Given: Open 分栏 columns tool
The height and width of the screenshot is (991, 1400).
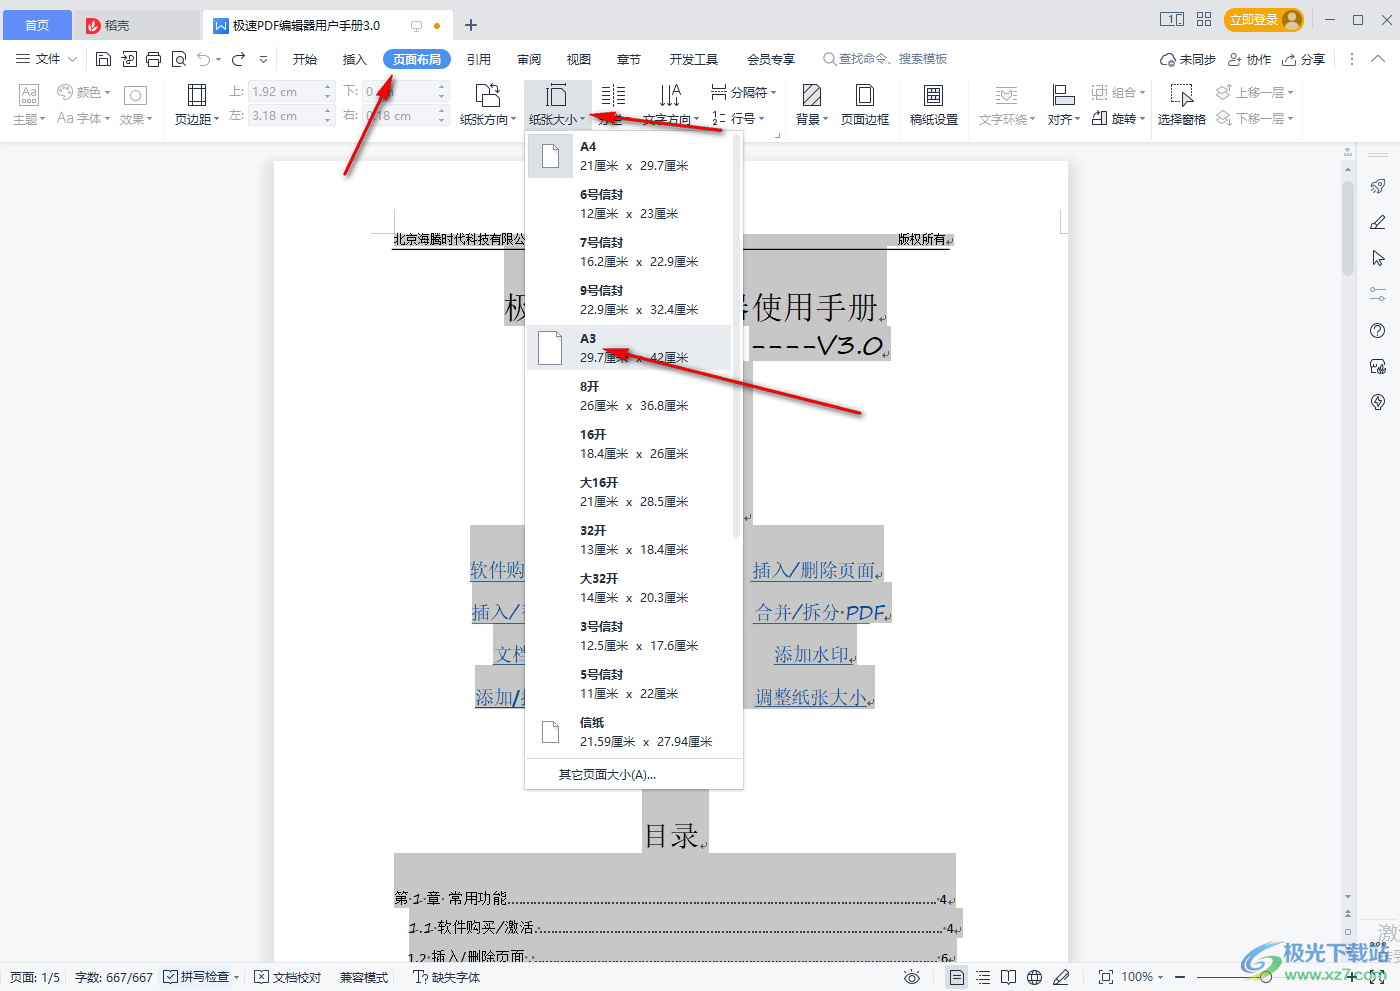Looking at the screenshot, I should tap(613, 104).
